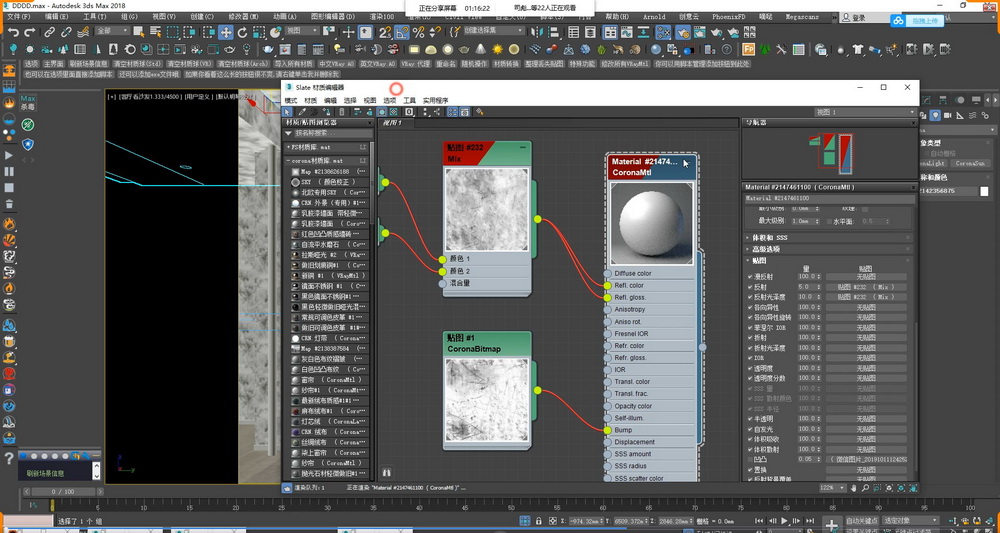The height and width of the screenshot is (533, 1000).
Task: Toggle the Material/Map Browser icon in Slate toolbar
Action: [452, 112]
